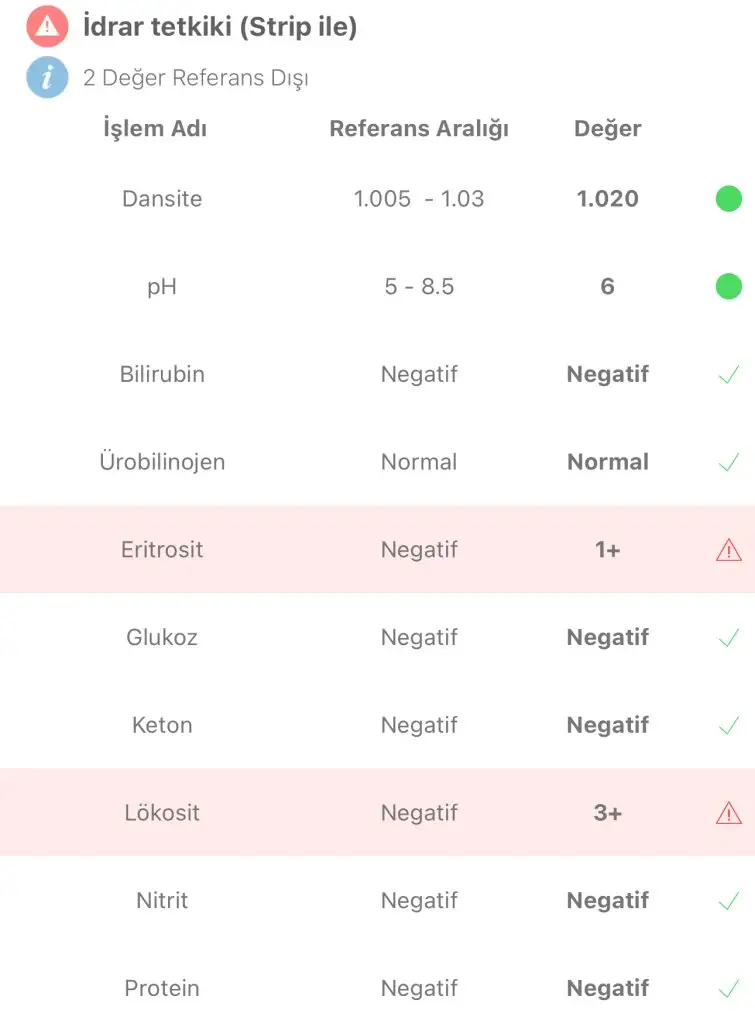Tap the İşlem Adı column header
The height and width of the screenshot is (1024, 755).
point(155,129)
